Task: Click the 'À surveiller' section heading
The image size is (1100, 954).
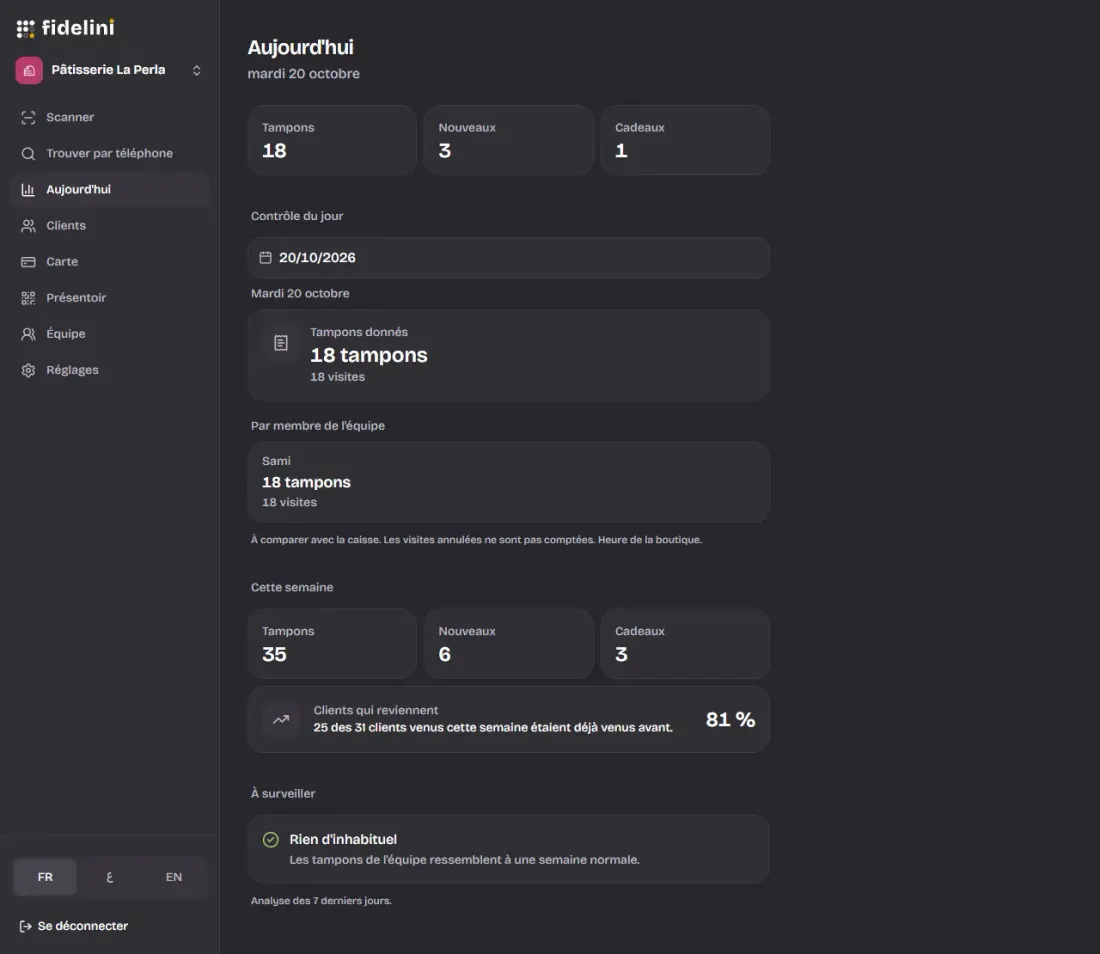Action: (x=283, y=793)
